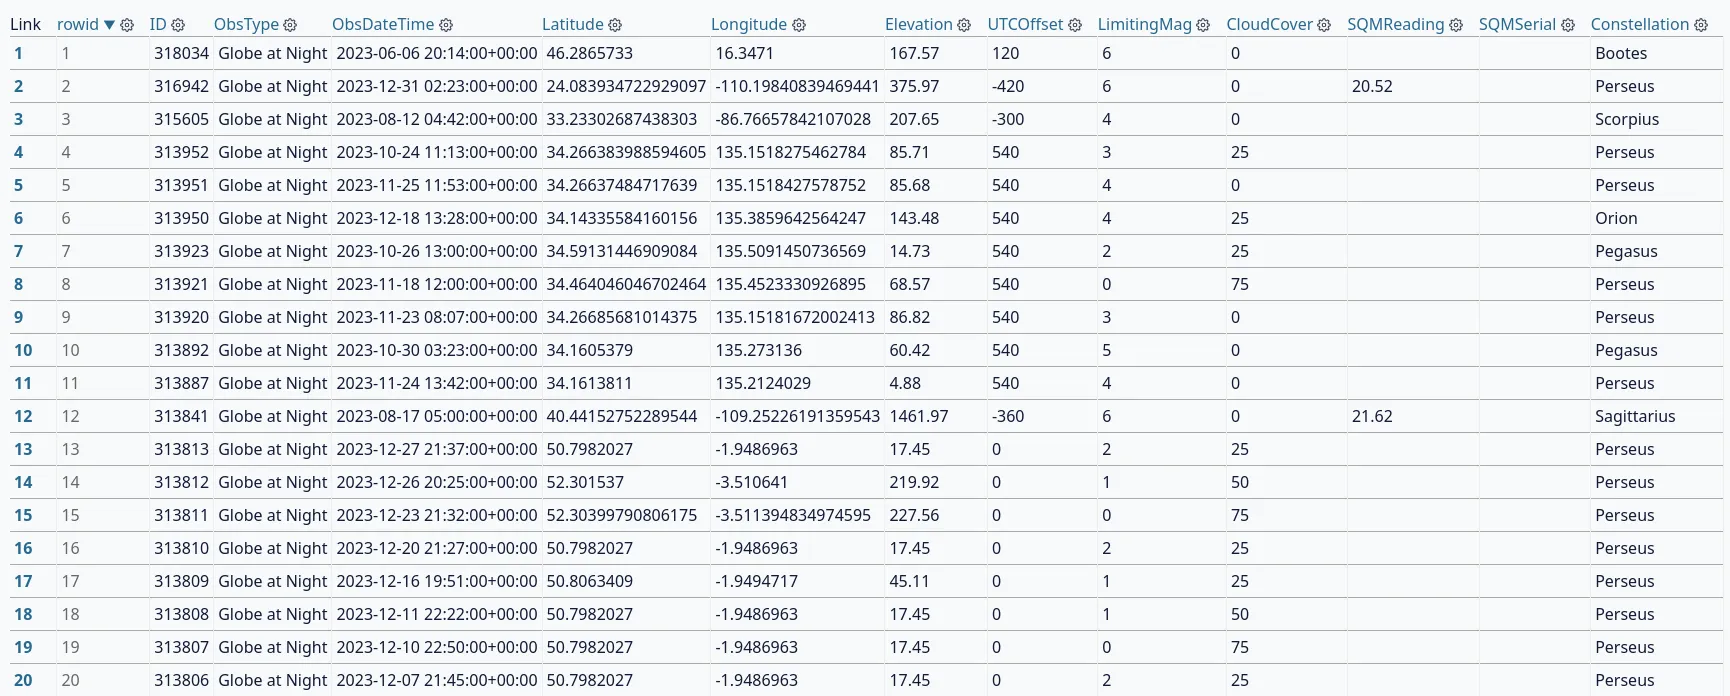
Task: Open row link 13
Action: coord(23,449)
